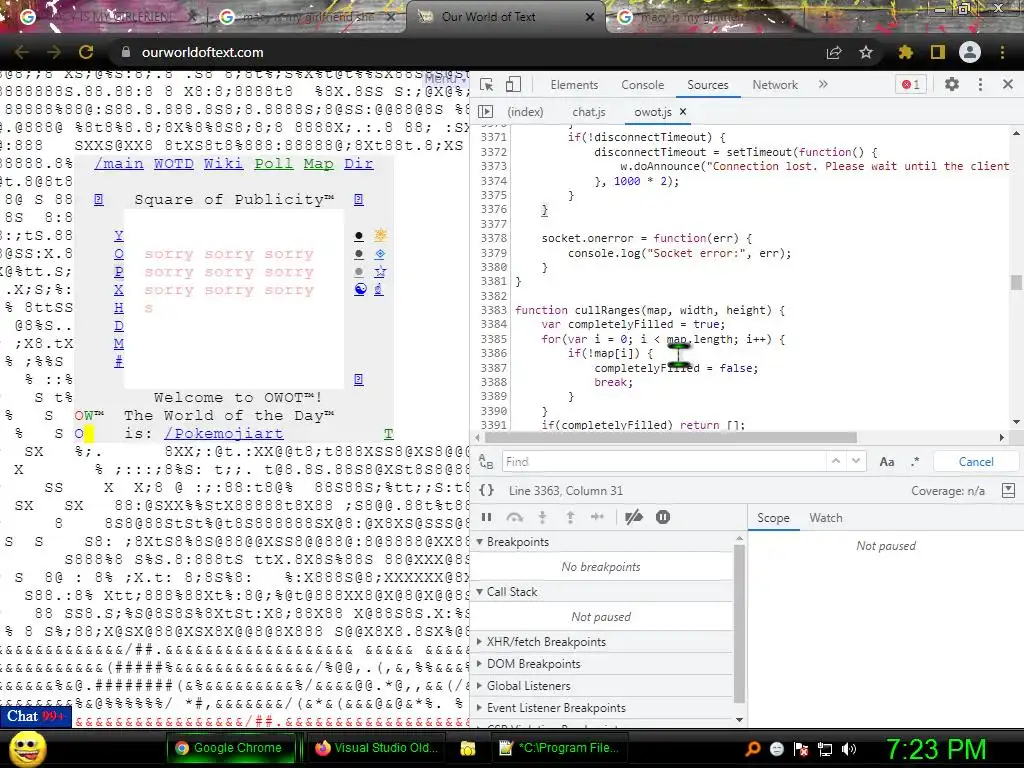
Task: Pick the dark gray circle color dot
Action: [x=359, y=253]
